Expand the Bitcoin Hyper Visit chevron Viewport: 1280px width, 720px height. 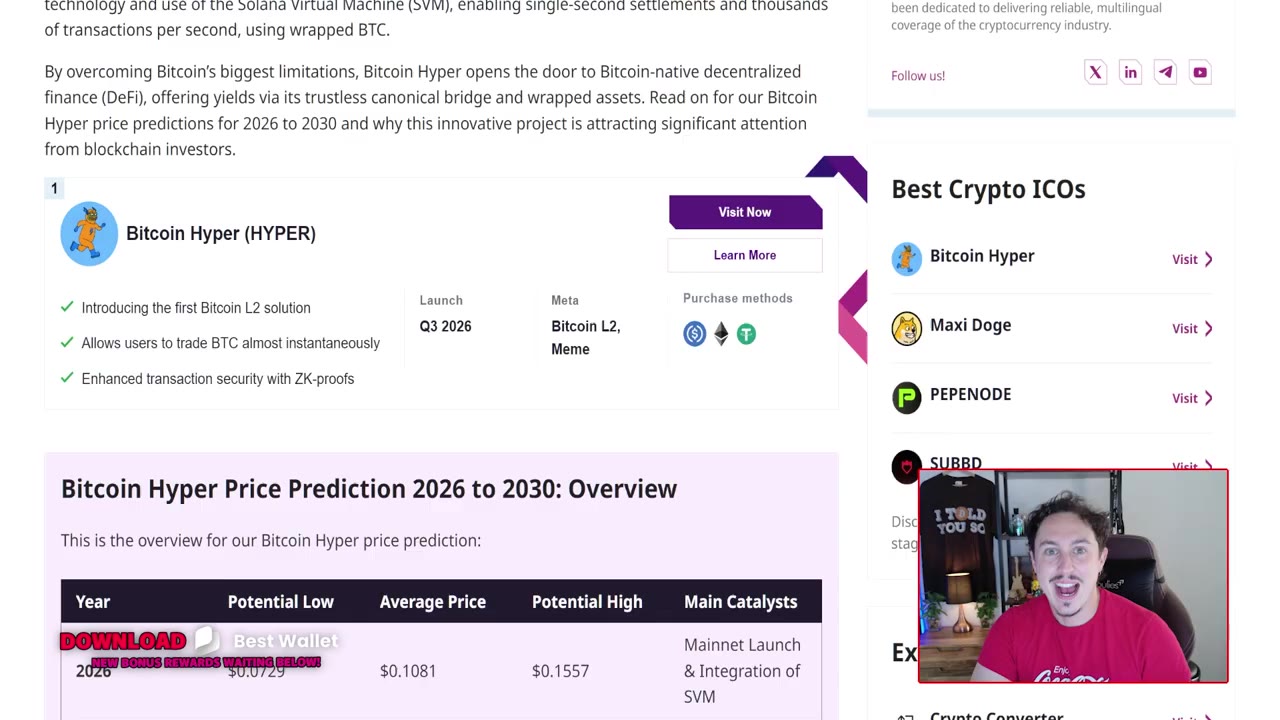pos(1208,259)
